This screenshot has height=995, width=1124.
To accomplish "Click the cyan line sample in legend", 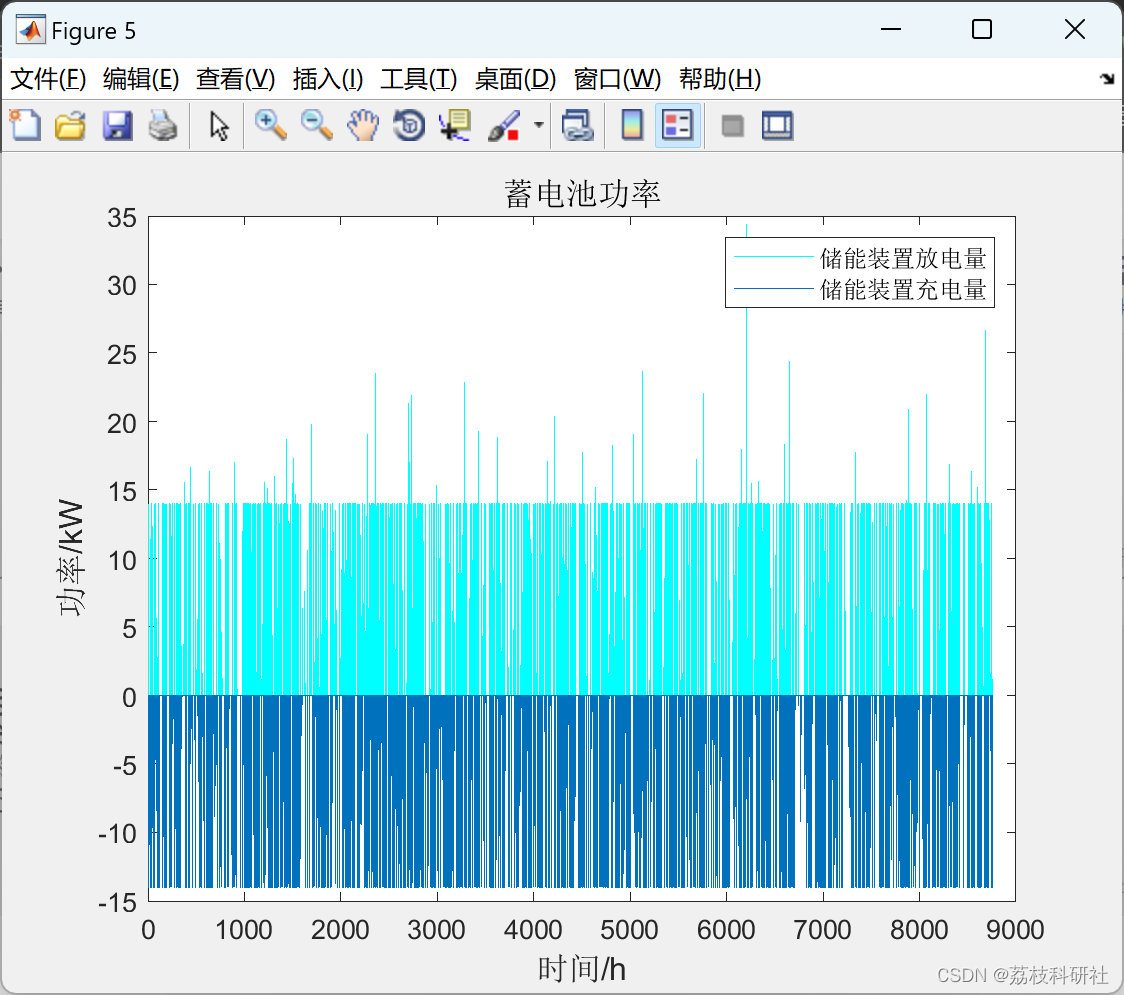I will click(773, 257).
